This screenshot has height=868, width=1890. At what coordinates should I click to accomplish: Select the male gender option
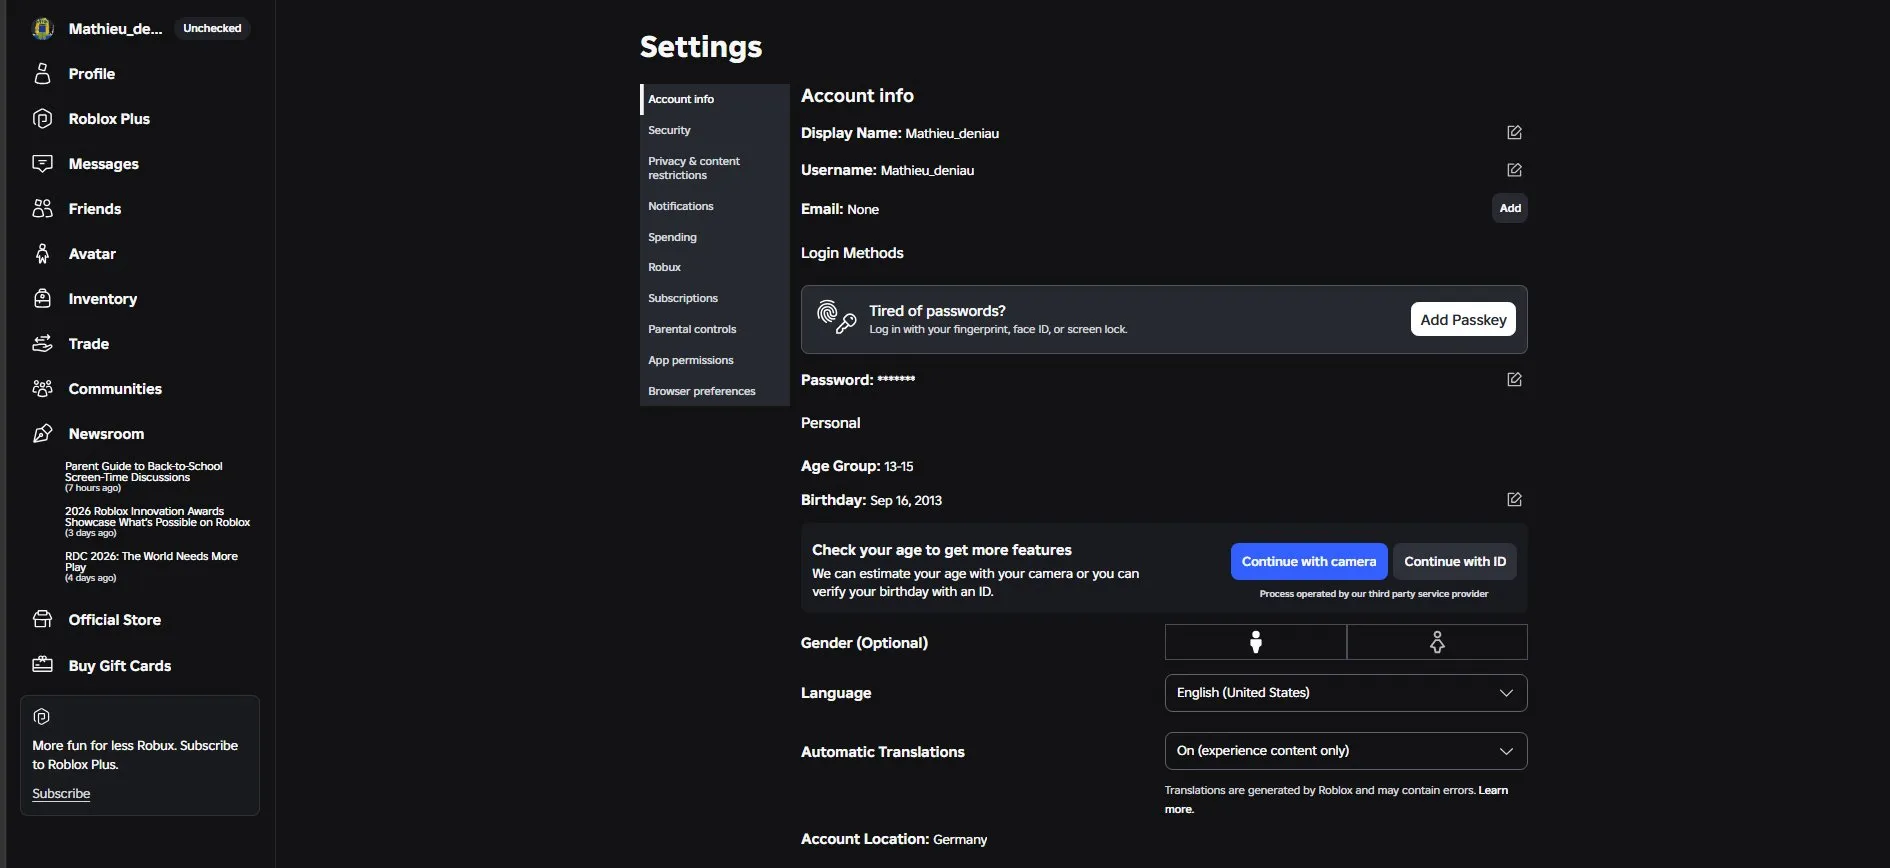point(1256,642)
